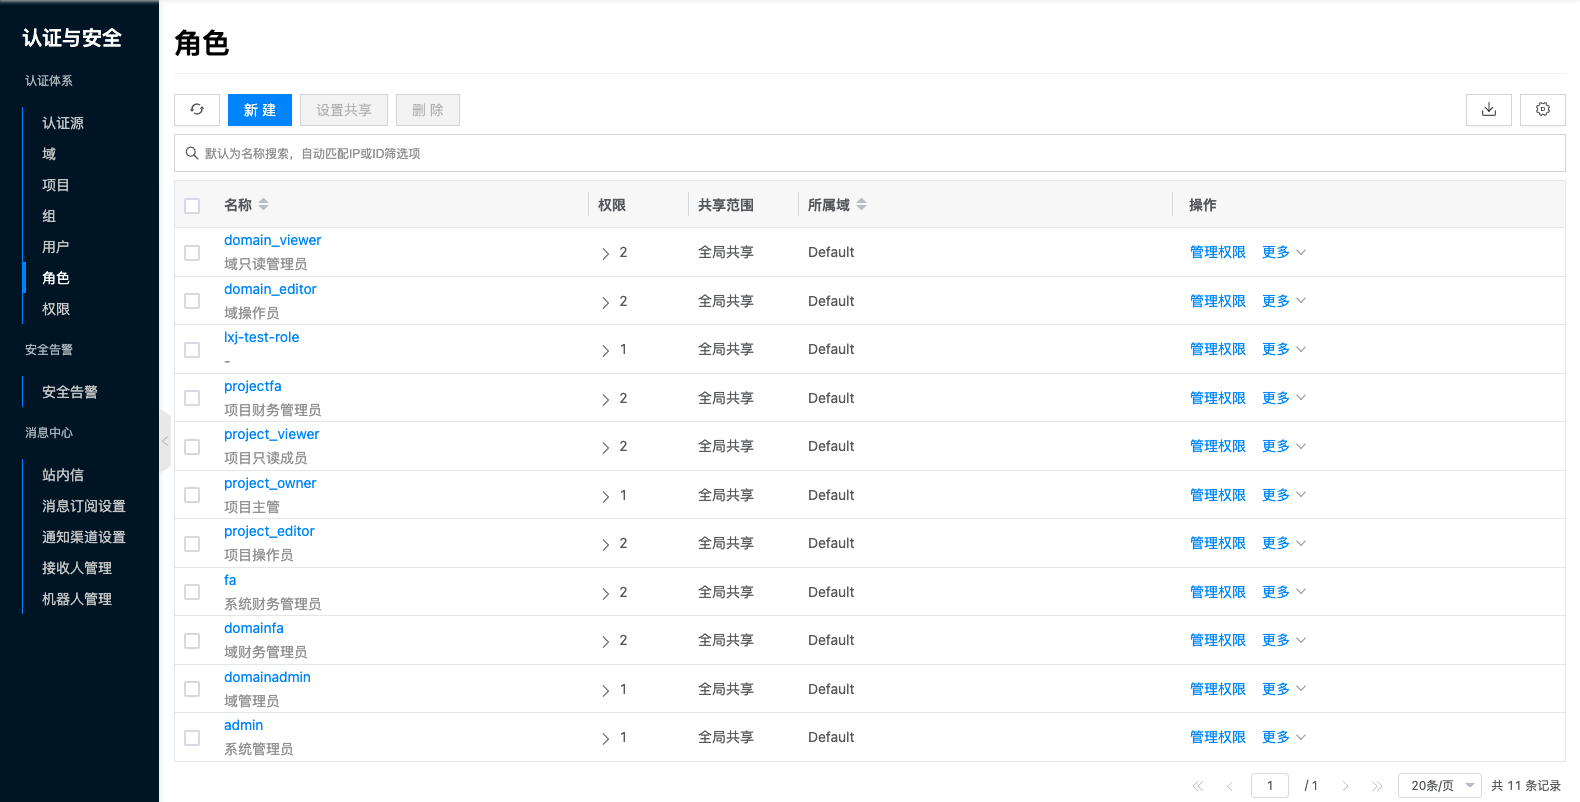The image size is (1580, 802).
Task: Open 认证源 in the sidebar
Action: 63,123
